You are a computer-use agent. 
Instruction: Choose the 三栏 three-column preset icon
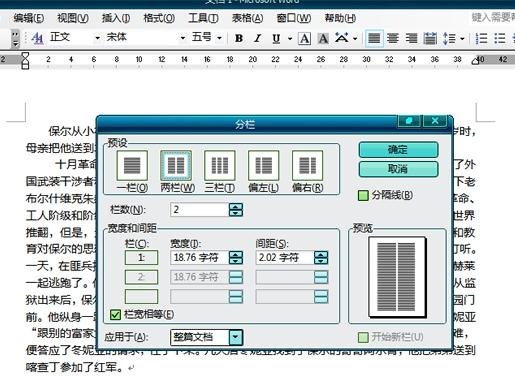pos(220,165)
